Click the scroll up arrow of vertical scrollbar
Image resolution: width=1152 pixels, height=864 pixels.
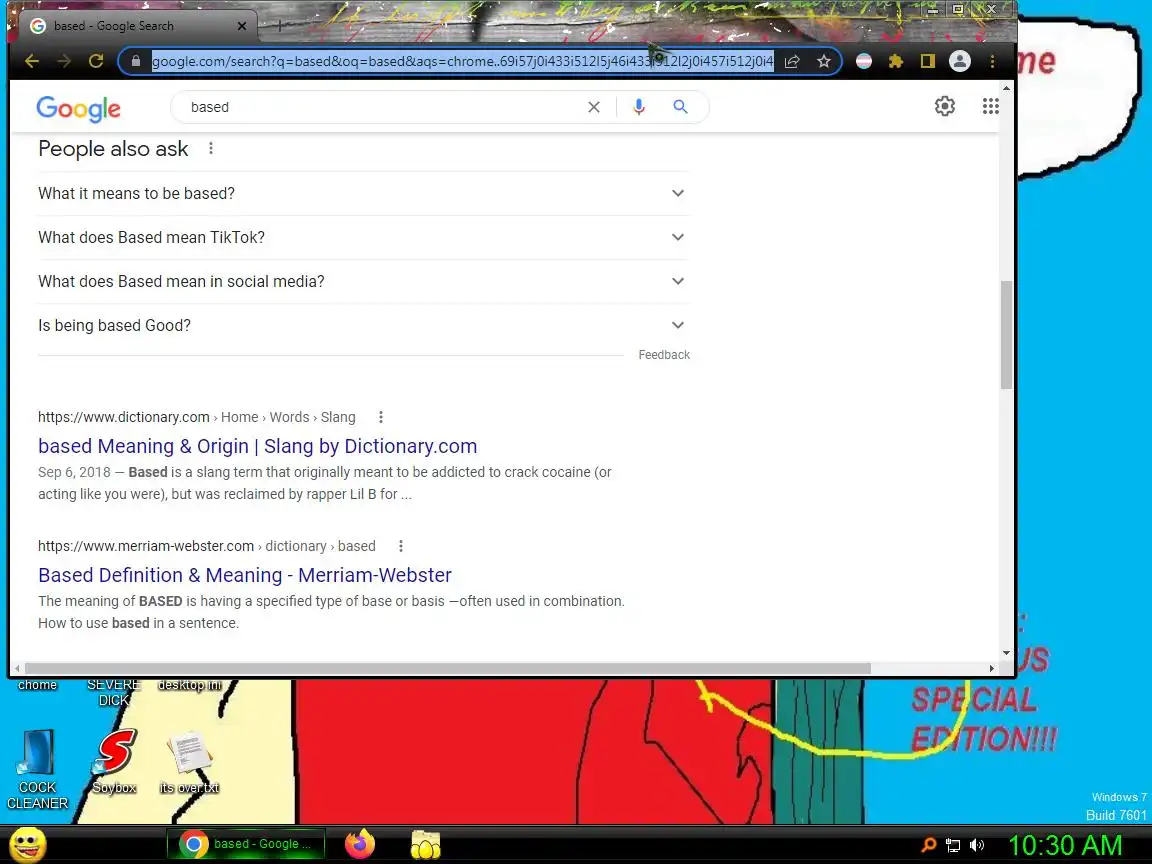coord(1007,88)
